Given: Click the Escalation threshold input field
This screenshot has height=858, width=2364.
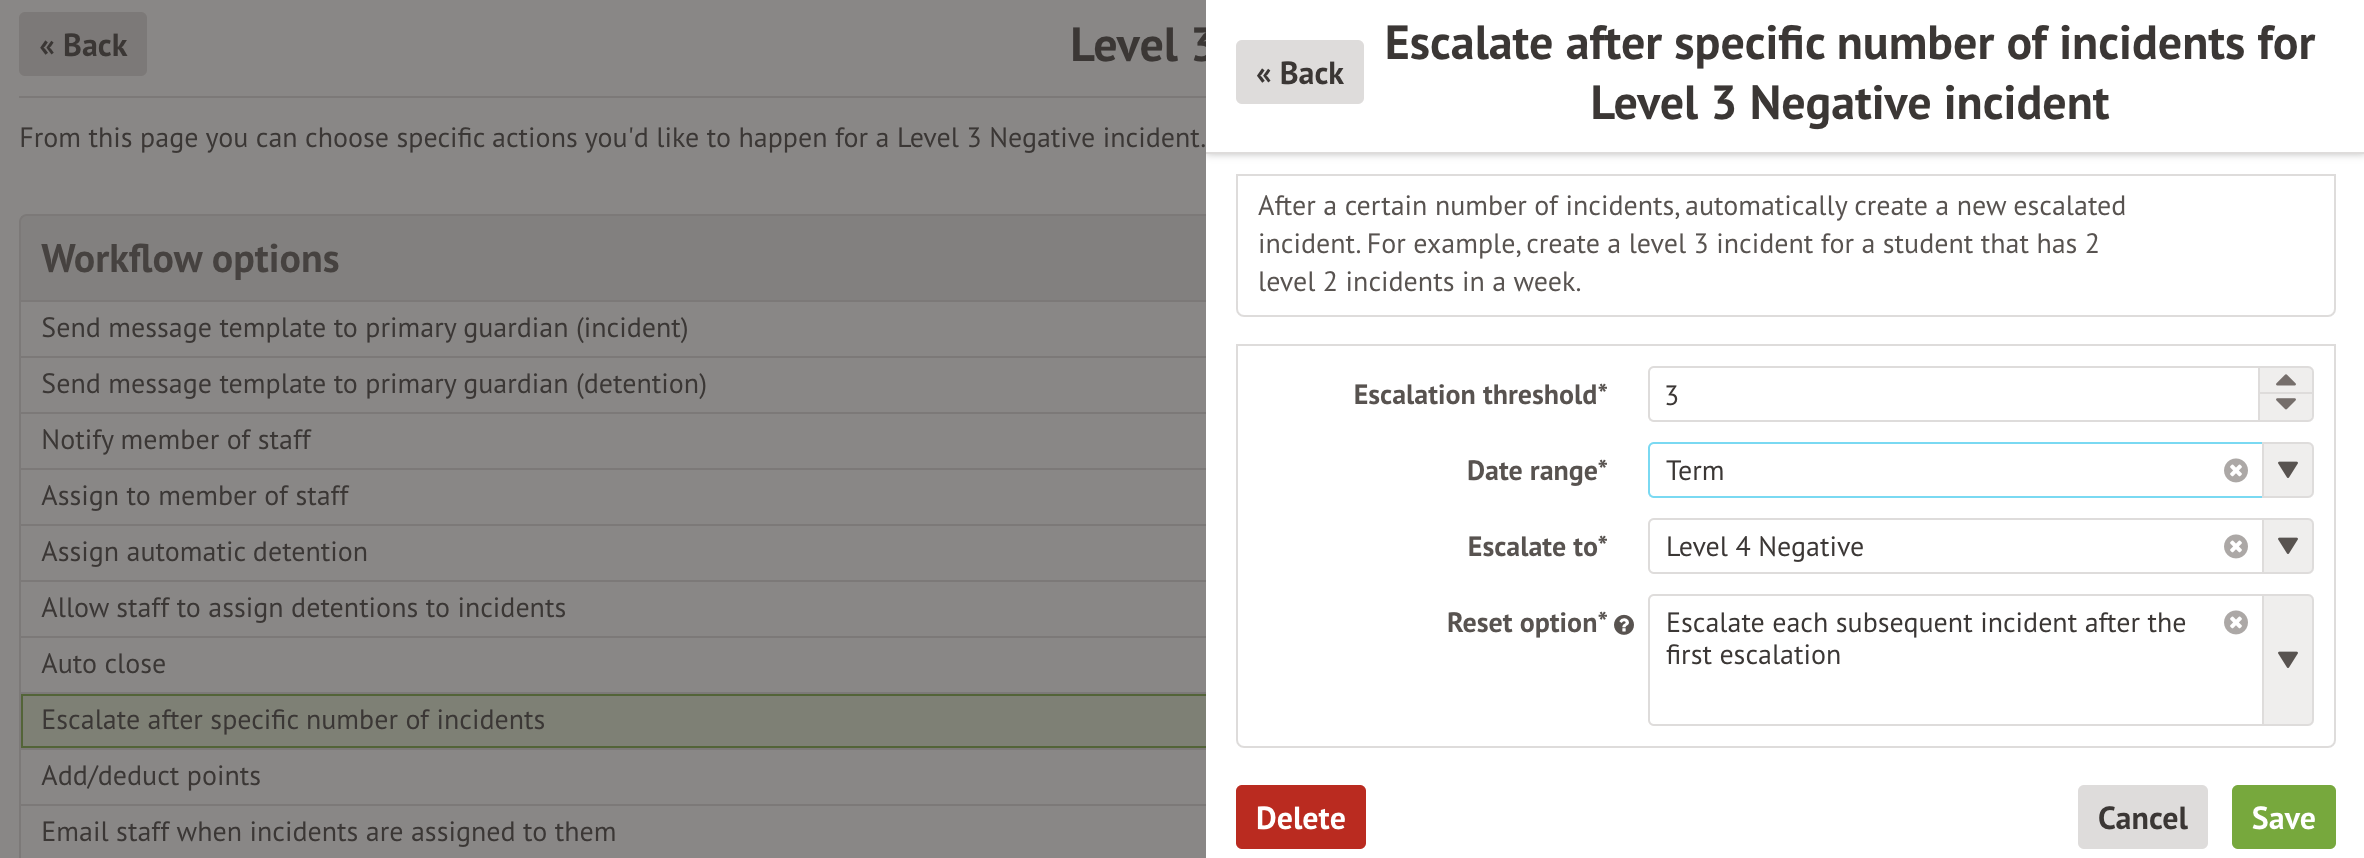Looking at the screenshot, I should (1952, 395).
